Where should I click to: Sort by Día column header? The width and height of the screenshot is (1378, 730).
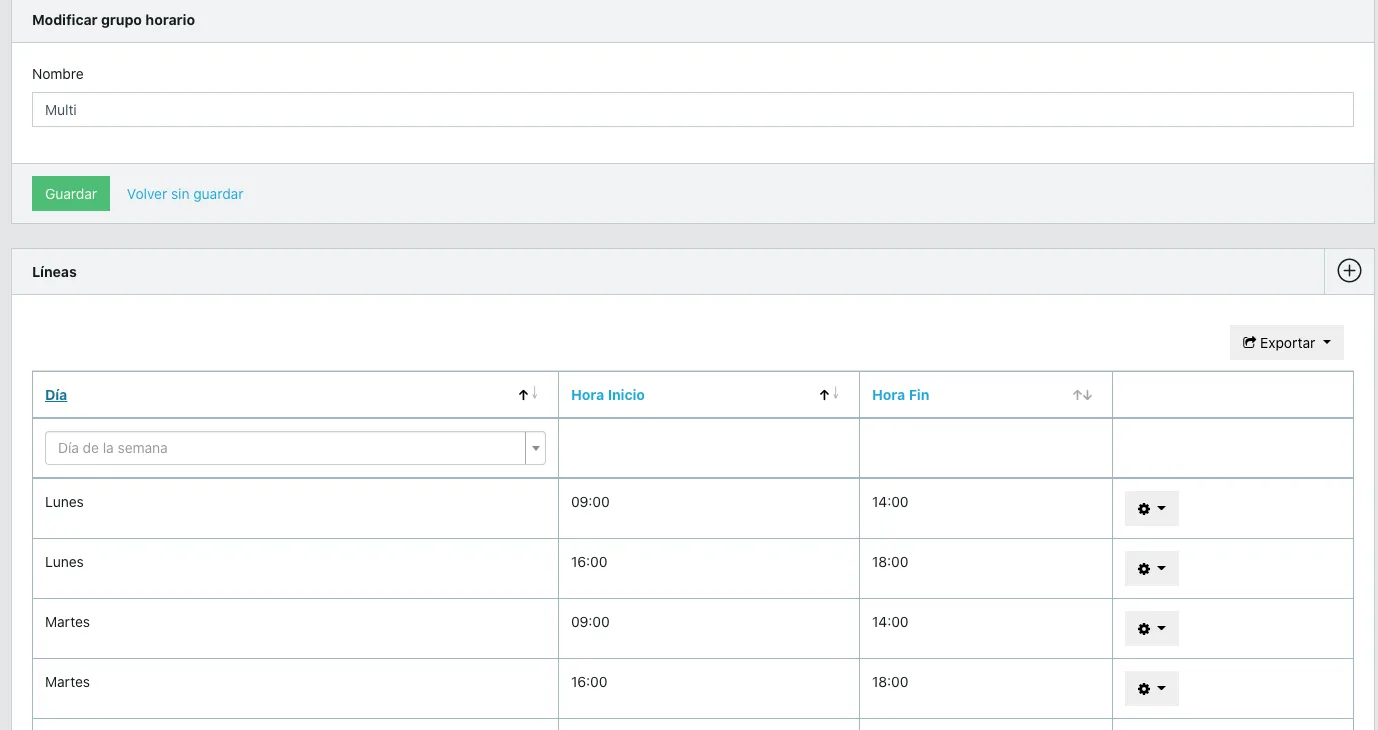[56, 395]
